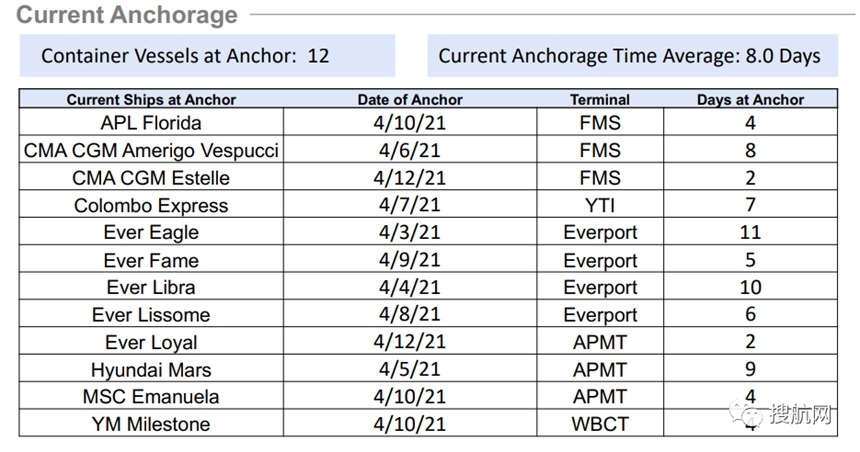860x452 pixels.
Task: Select the 'WBCT' terminal cell
Action: 599,423
